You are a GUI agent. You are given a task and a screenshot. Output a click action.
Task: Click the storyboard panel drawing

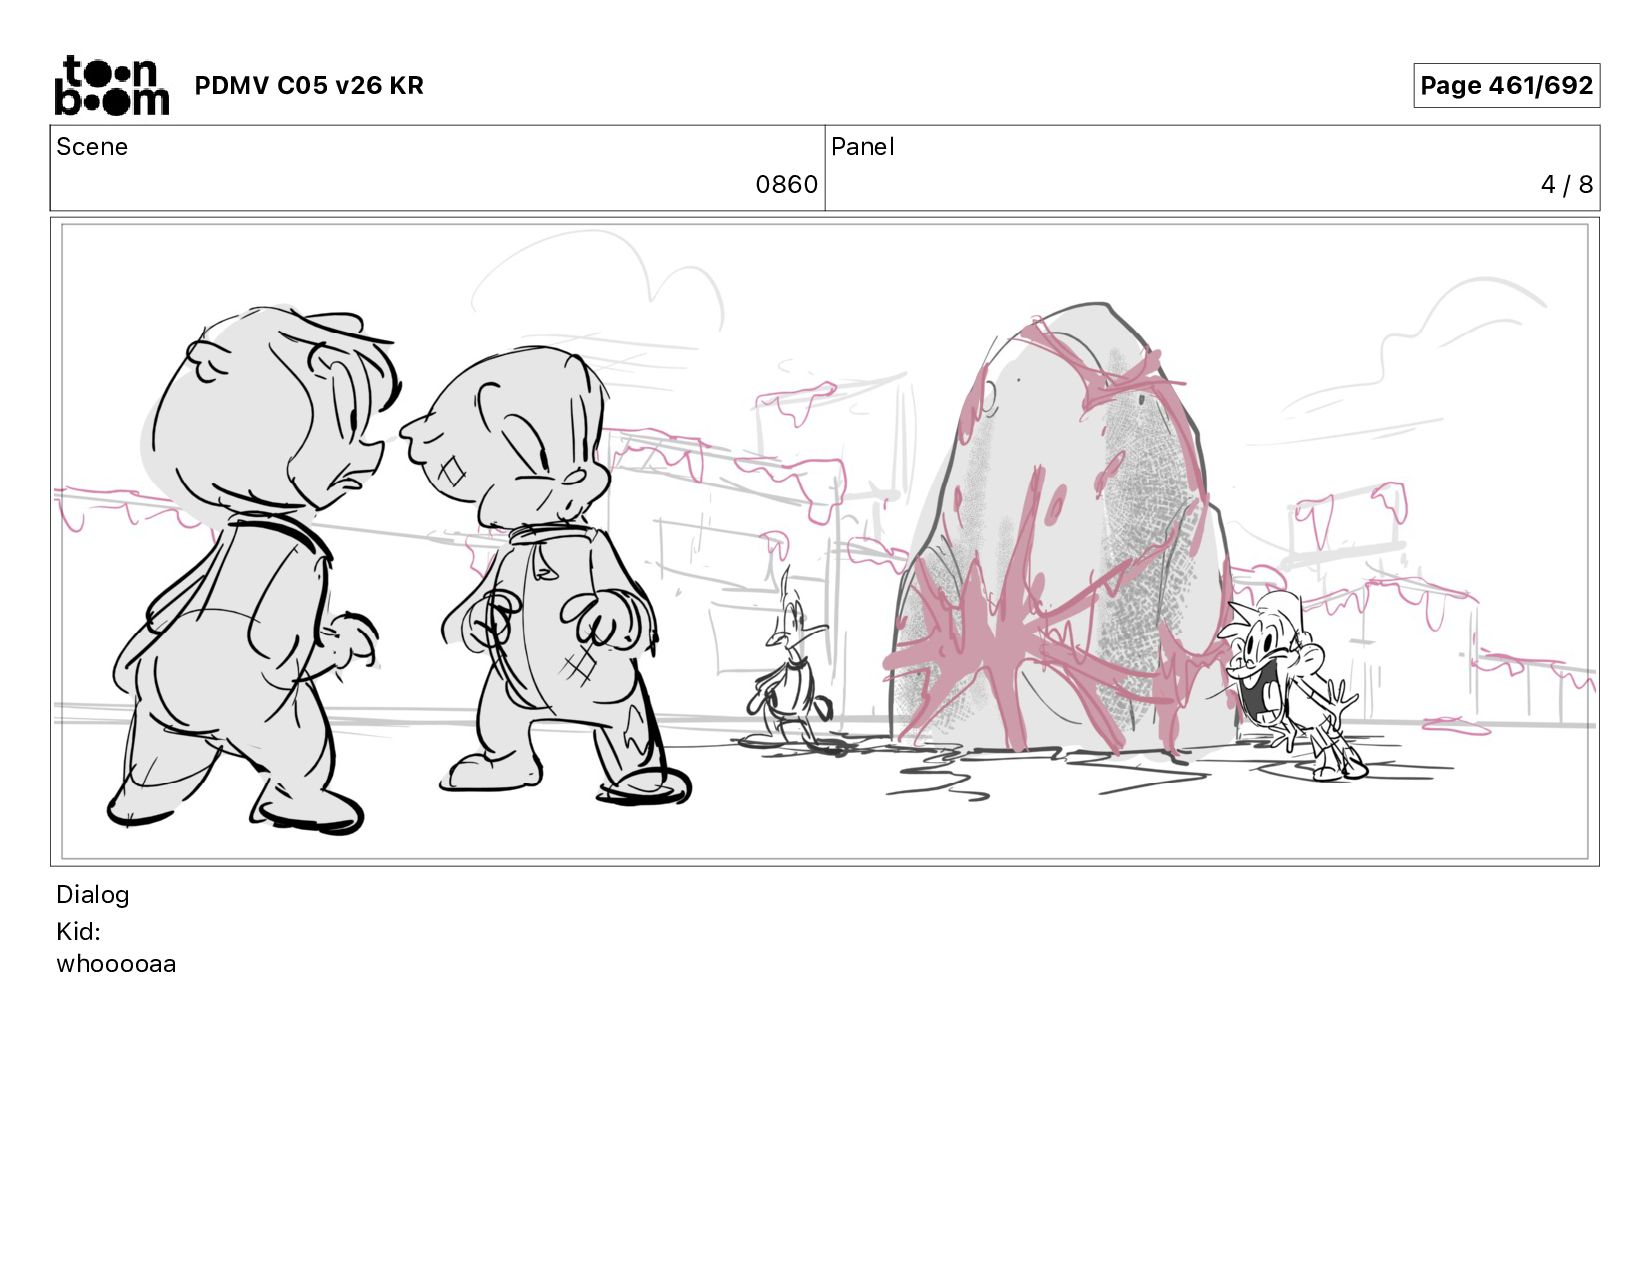pyautogui.click(x=825, y=541)
